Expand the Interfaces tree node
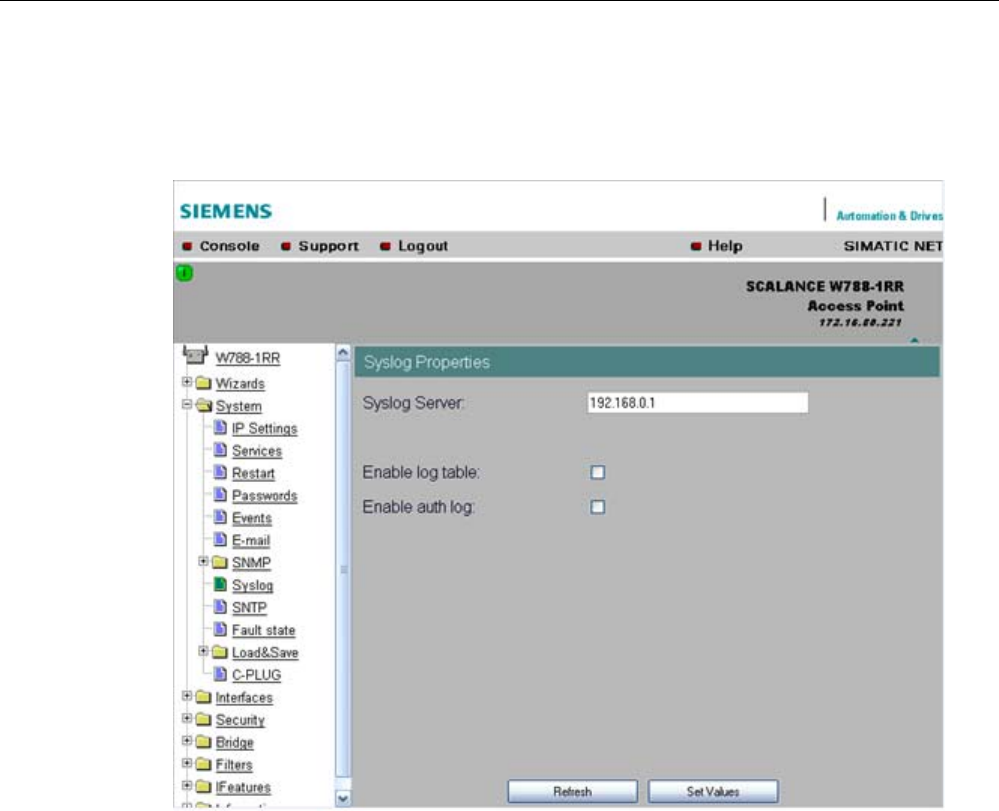 [187, 695]
